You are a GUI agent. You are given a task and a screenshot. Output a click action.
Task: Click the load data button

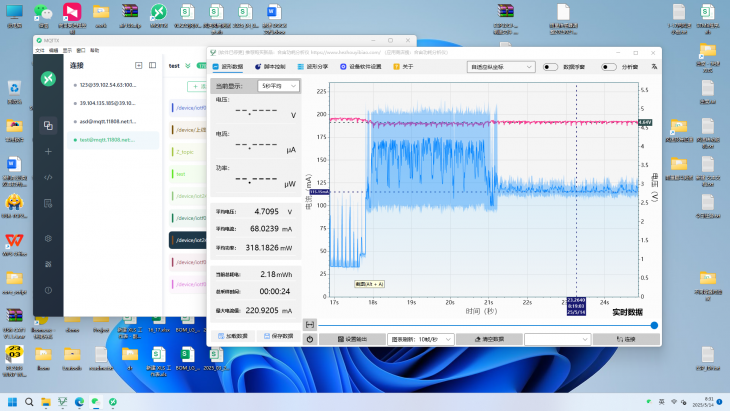(x=233, y=336)
